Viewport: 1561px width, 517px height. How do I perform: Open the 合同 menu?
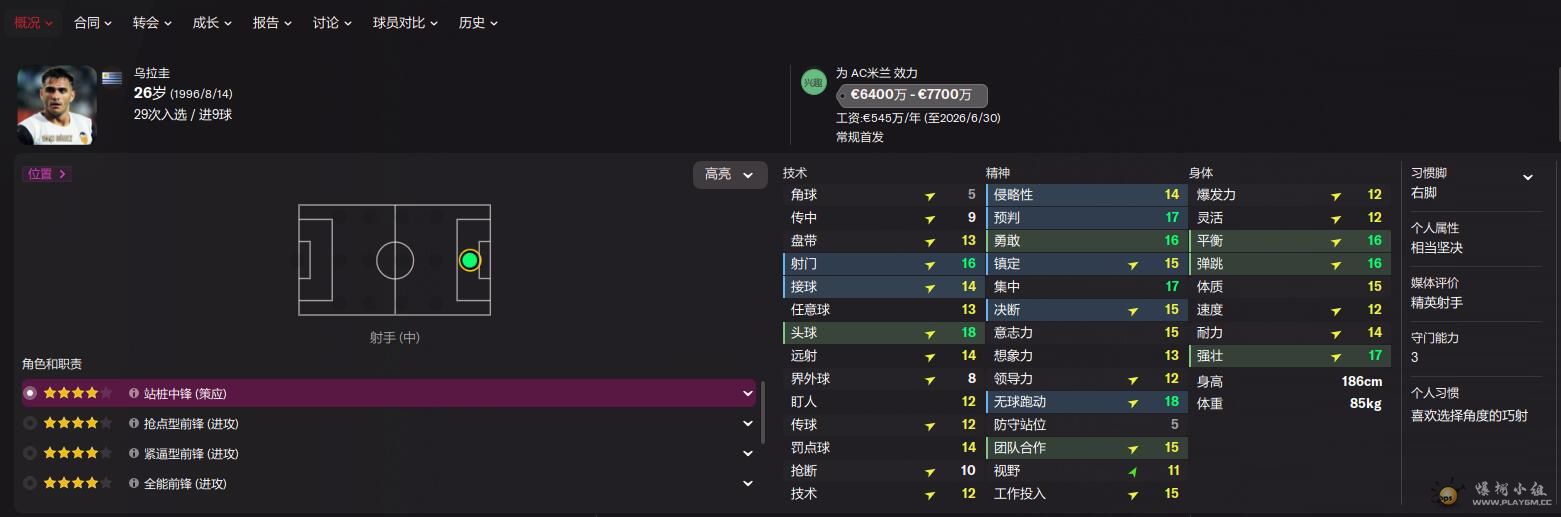pos(93,22)
